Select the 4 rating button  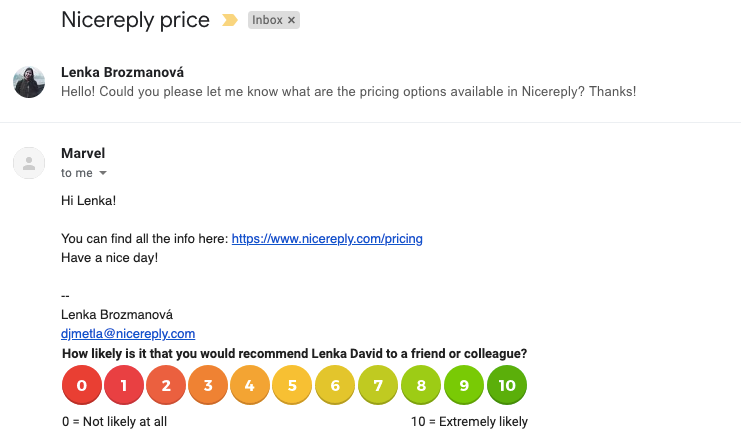pos(250,385)
